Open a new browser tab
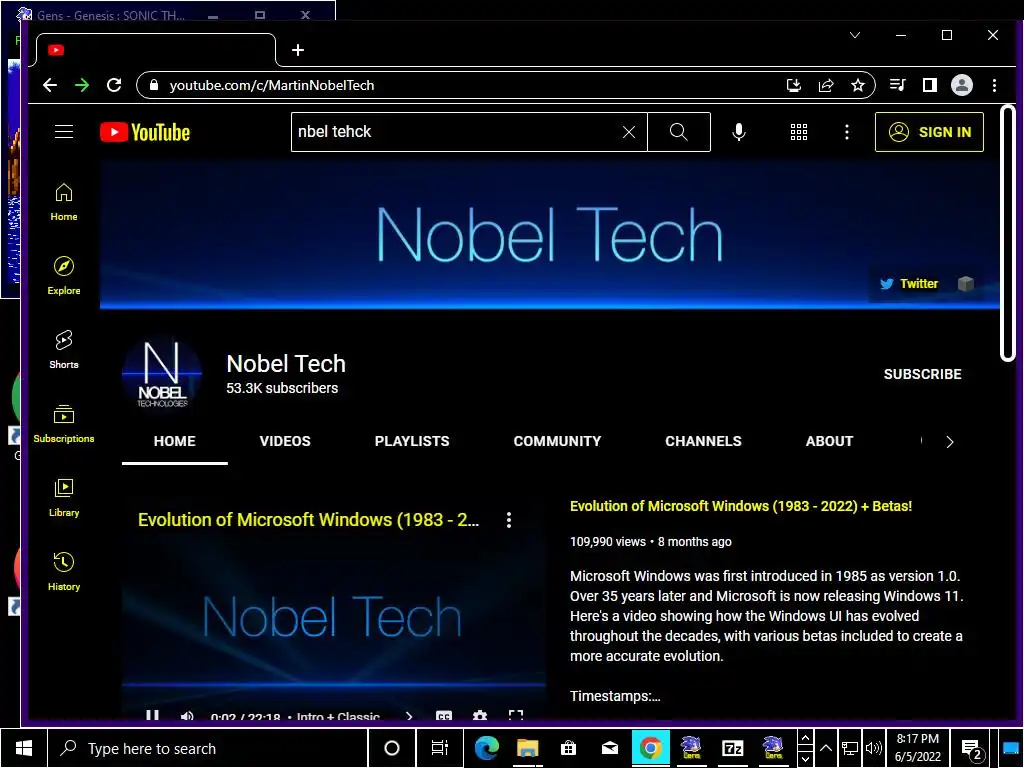 pyautogui.click(x=298, y=50)
